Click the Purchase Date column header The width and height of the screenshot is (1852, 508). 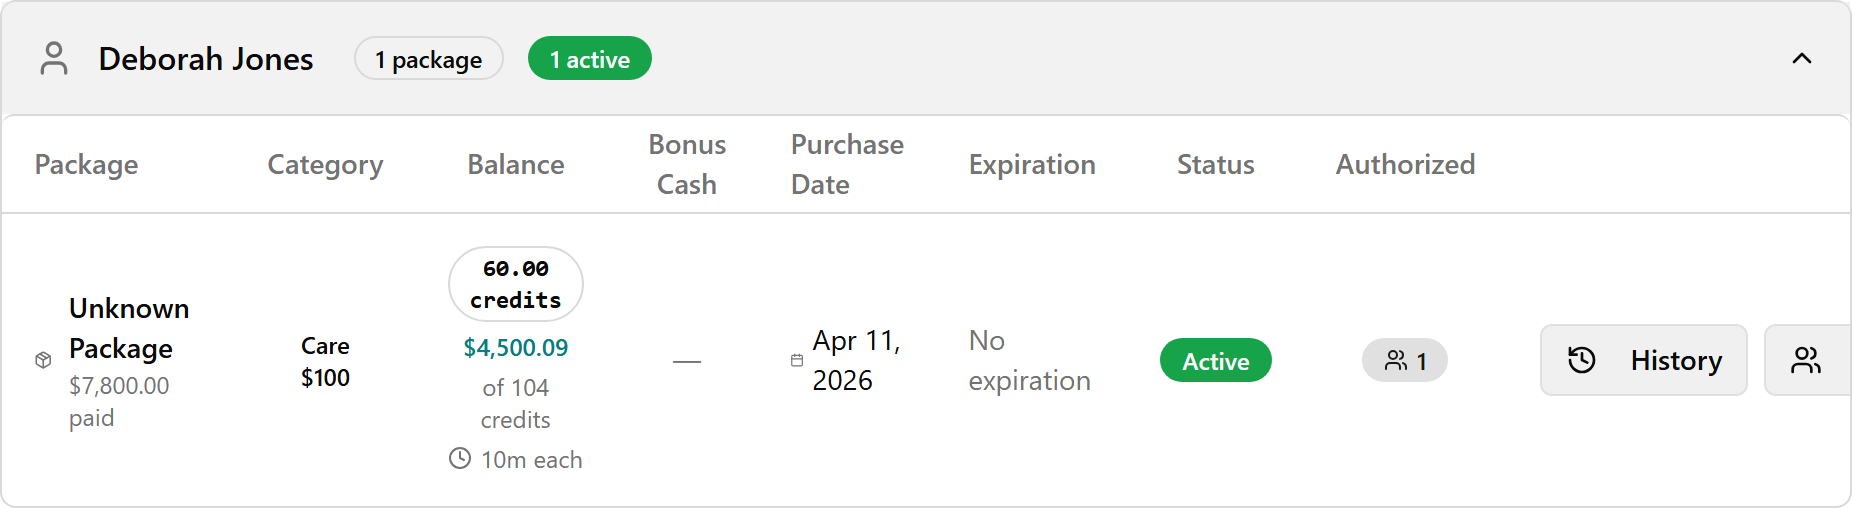coord(847,164)
